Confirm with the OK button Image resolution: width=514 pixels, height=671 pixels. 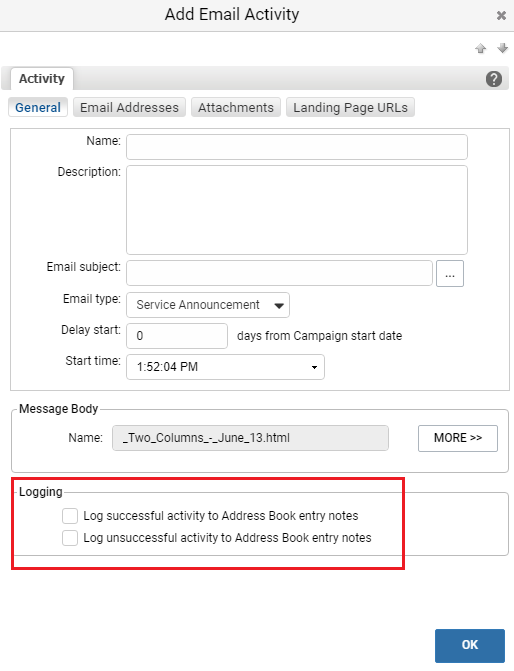[470, 645]
